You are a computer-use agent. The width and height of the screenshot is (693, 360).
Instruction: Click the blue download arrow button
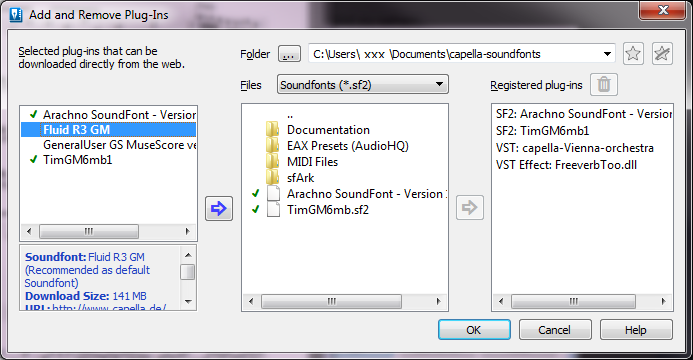219,208
